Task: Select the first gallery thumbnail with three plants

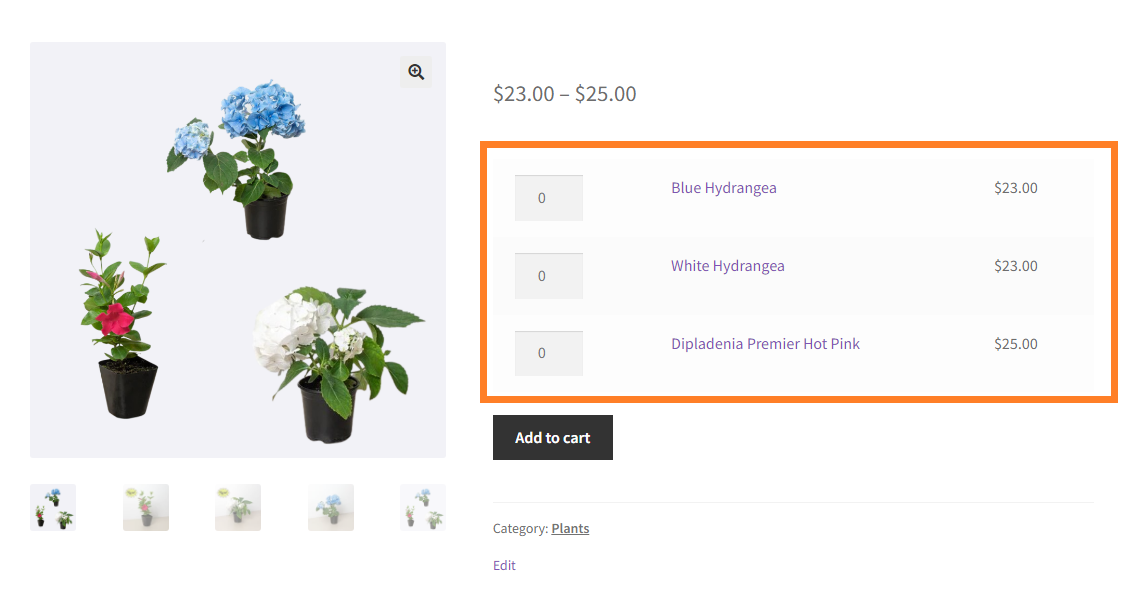Action: pyautogui.click(x=53, y=508)
